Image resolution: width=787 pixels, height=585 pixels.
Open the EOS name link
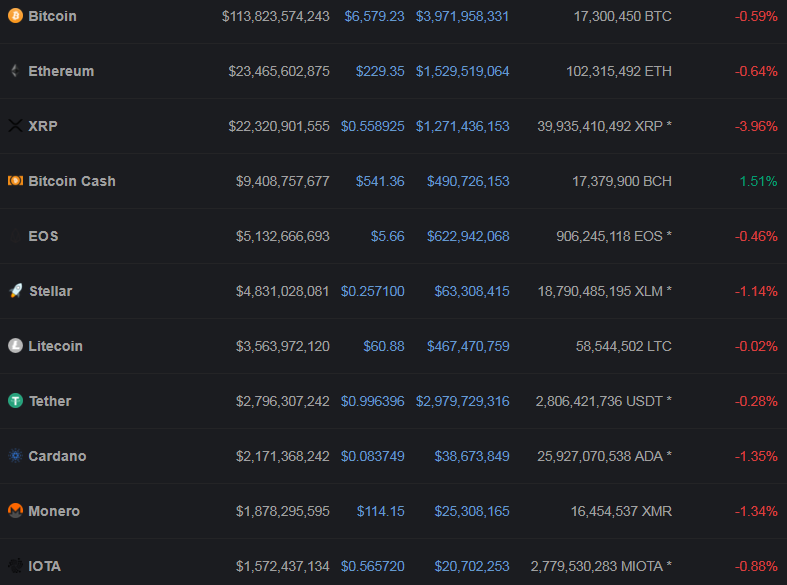click(43, 236)
